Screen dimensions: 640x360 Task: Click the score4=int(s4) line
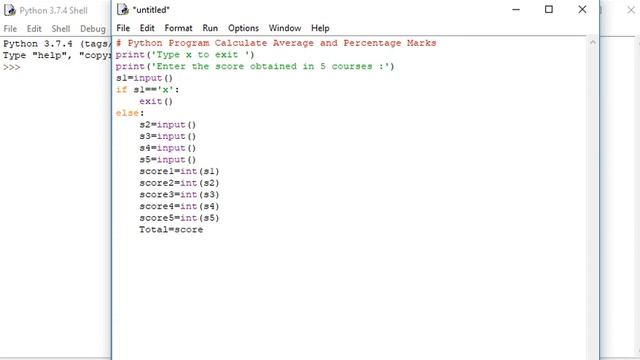pos(179,206)
